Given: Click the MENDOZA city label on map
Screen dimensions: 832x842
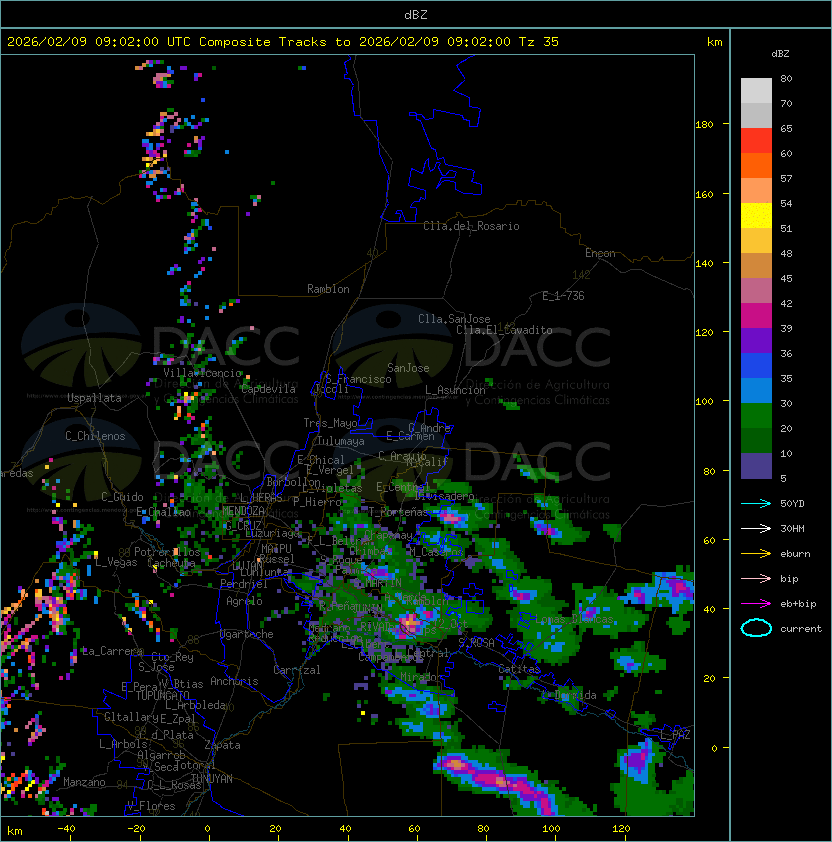Looking at the screenshot, I should tap(243, 511).
